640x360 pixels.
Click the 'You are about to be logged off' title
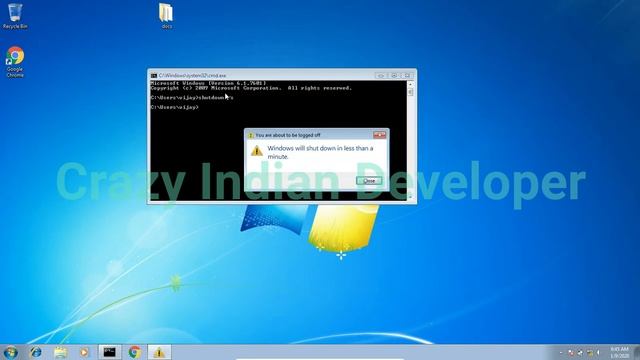pyautogui.click(x=288, y=135)
